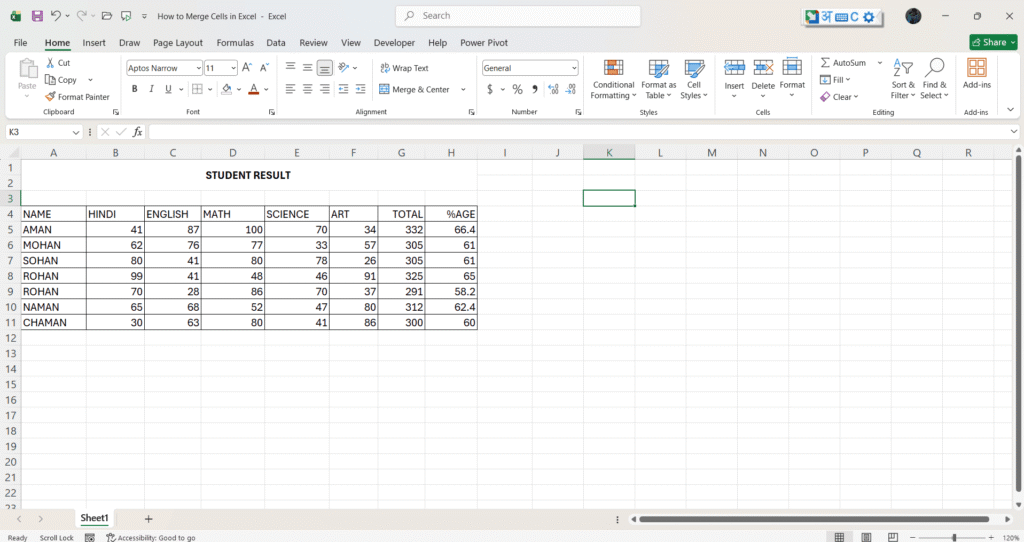
Task: Click the Align Right icon
Action: (x=325, y=89)
